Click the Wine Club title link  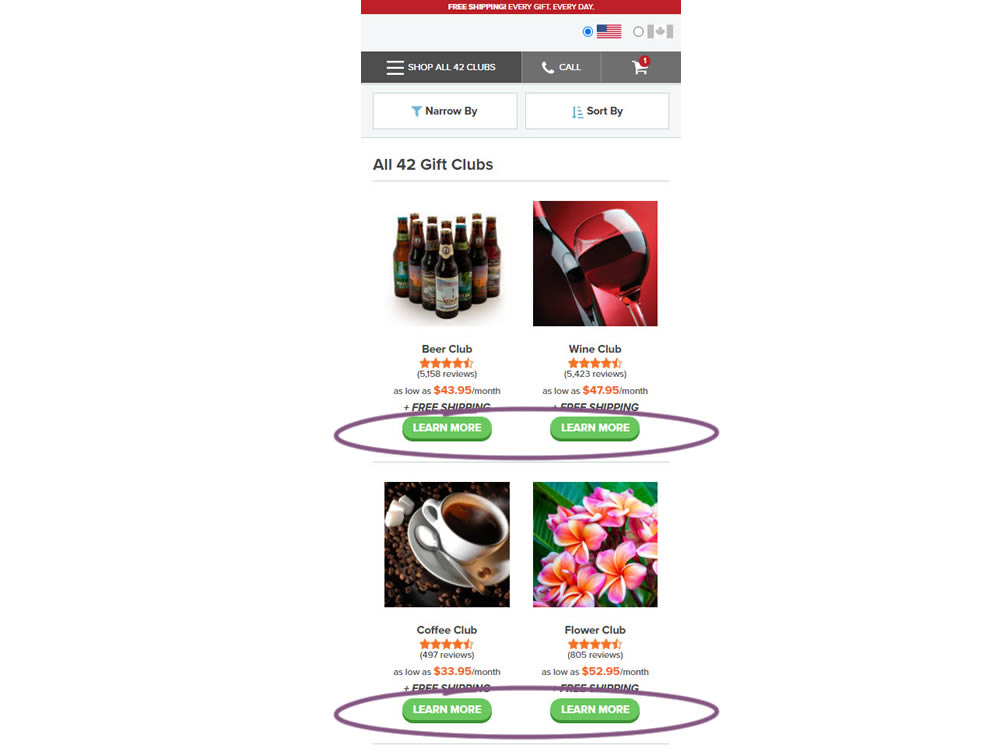tap(594, 349)
